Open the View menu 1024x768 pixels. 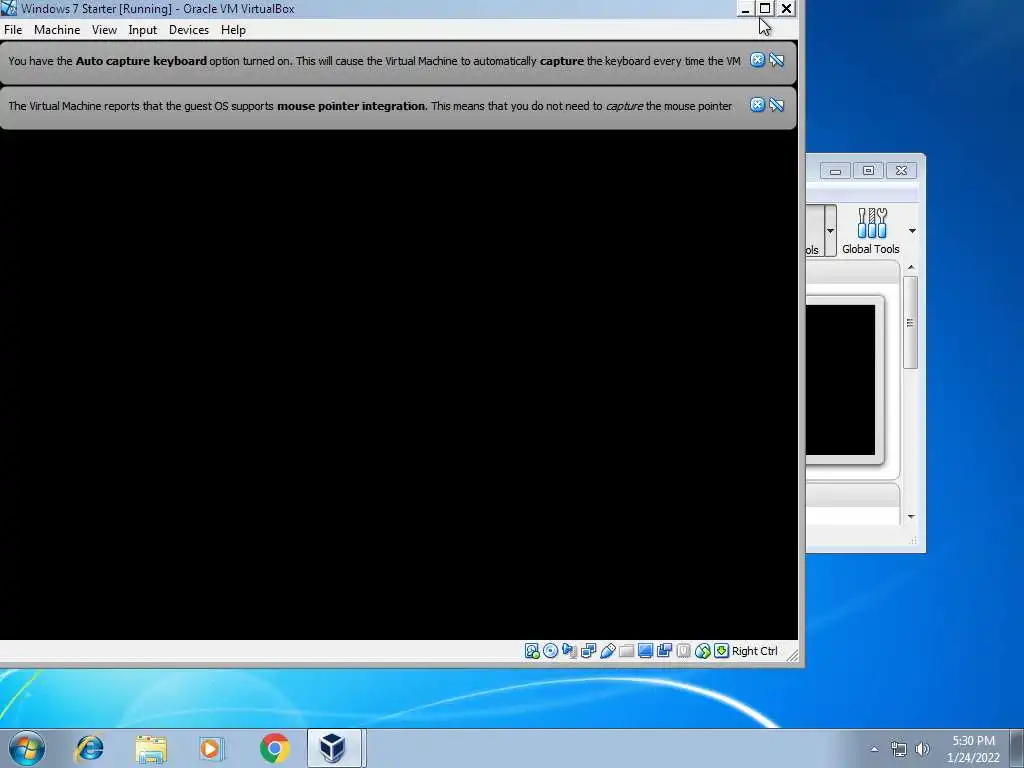(104, 30)
